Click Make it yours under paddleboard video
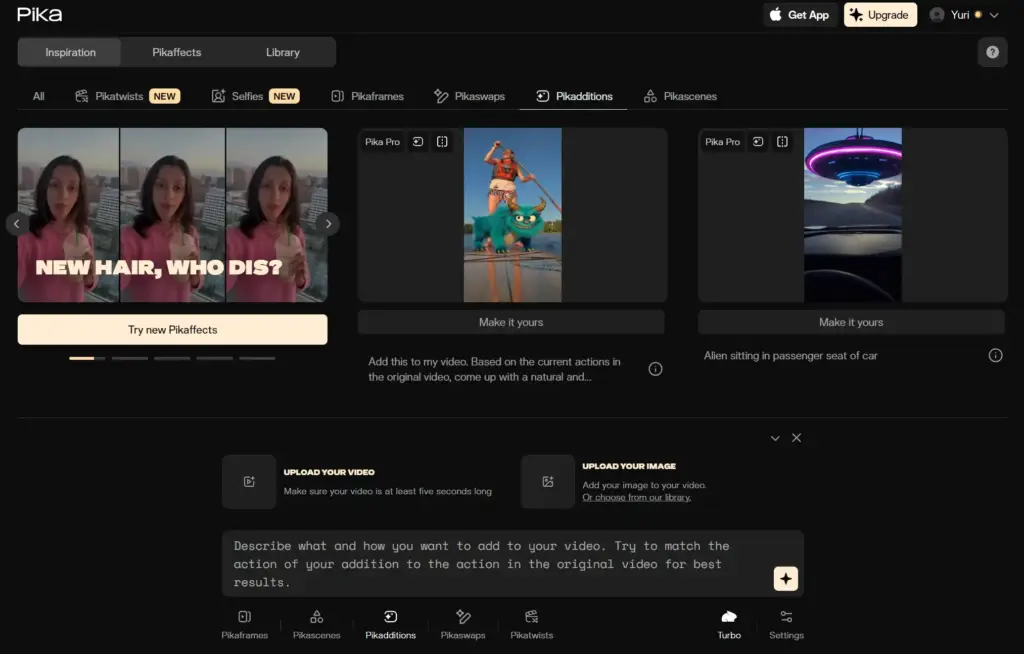The image size is (1024, 654). (511, 322)
